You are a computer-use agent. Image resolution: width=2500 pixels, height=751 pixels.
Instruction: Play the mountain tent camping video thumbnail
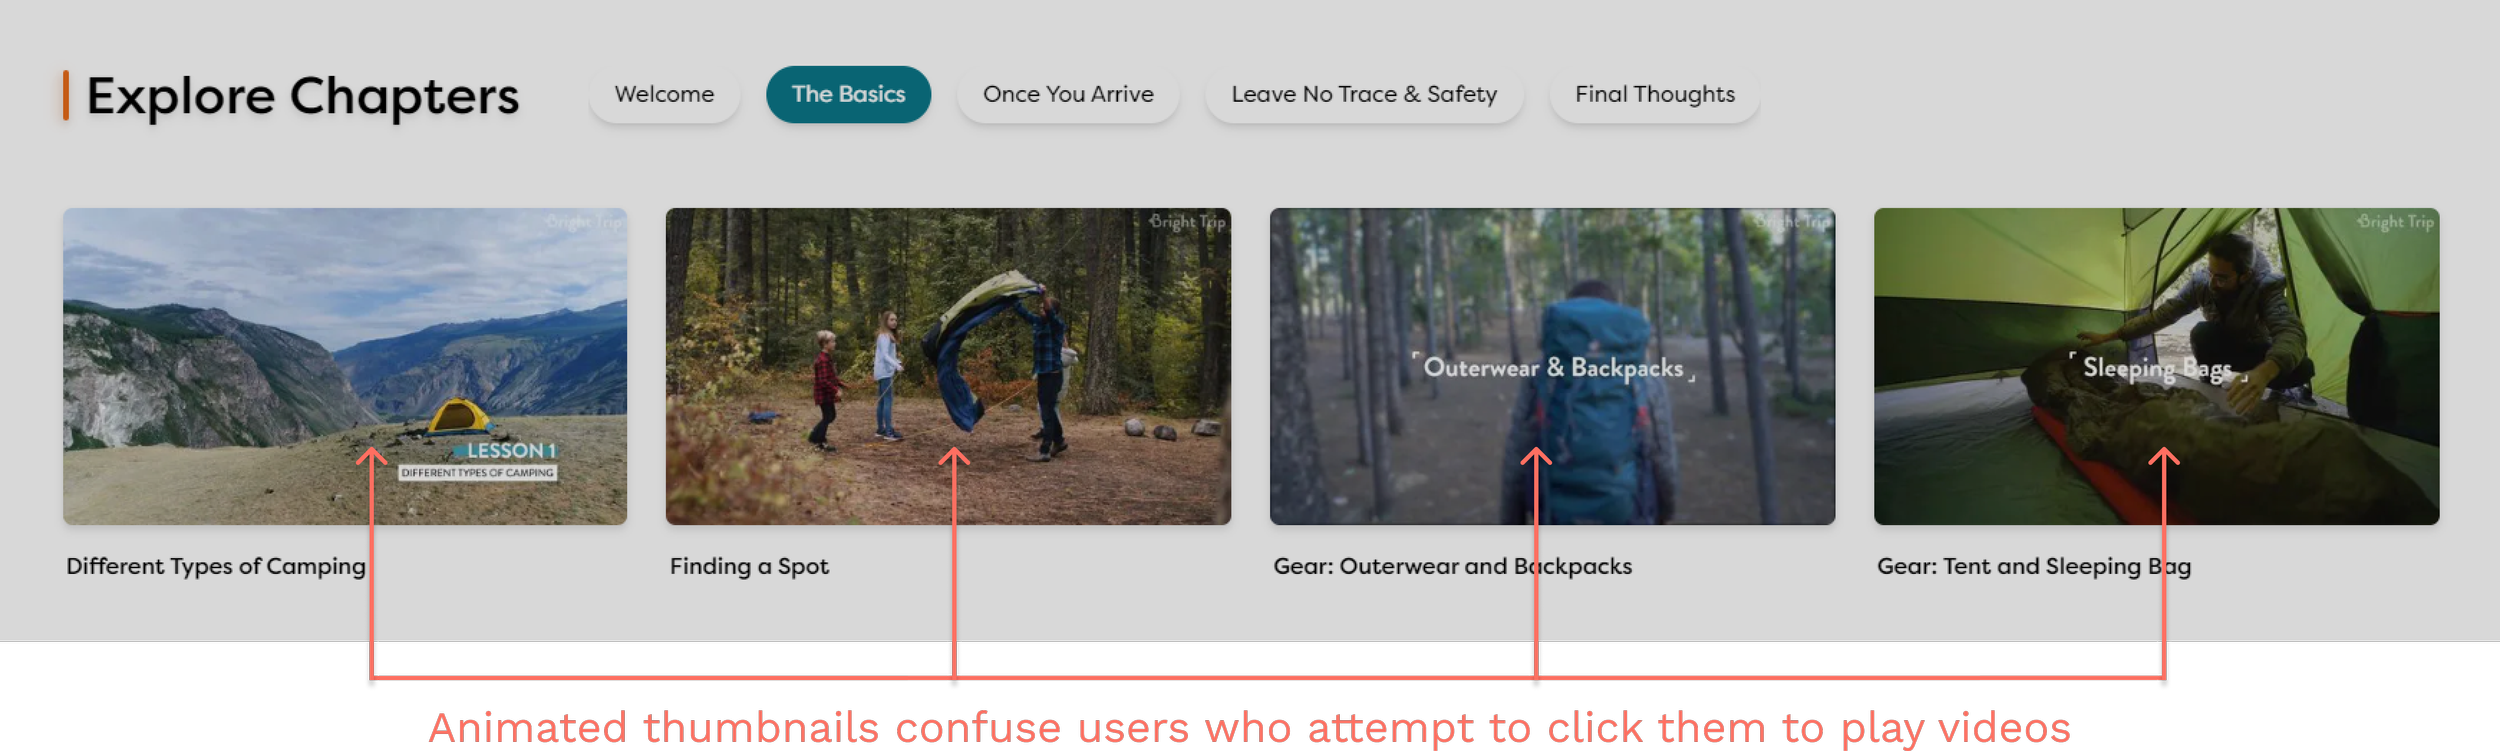345,366
